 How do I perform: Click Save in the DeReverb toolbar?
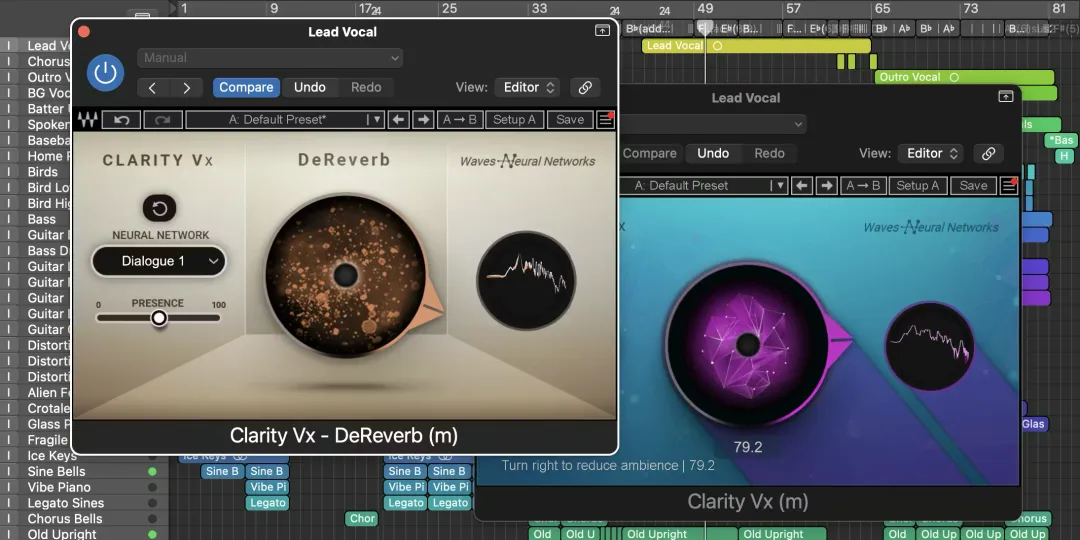tap(570, 120)
